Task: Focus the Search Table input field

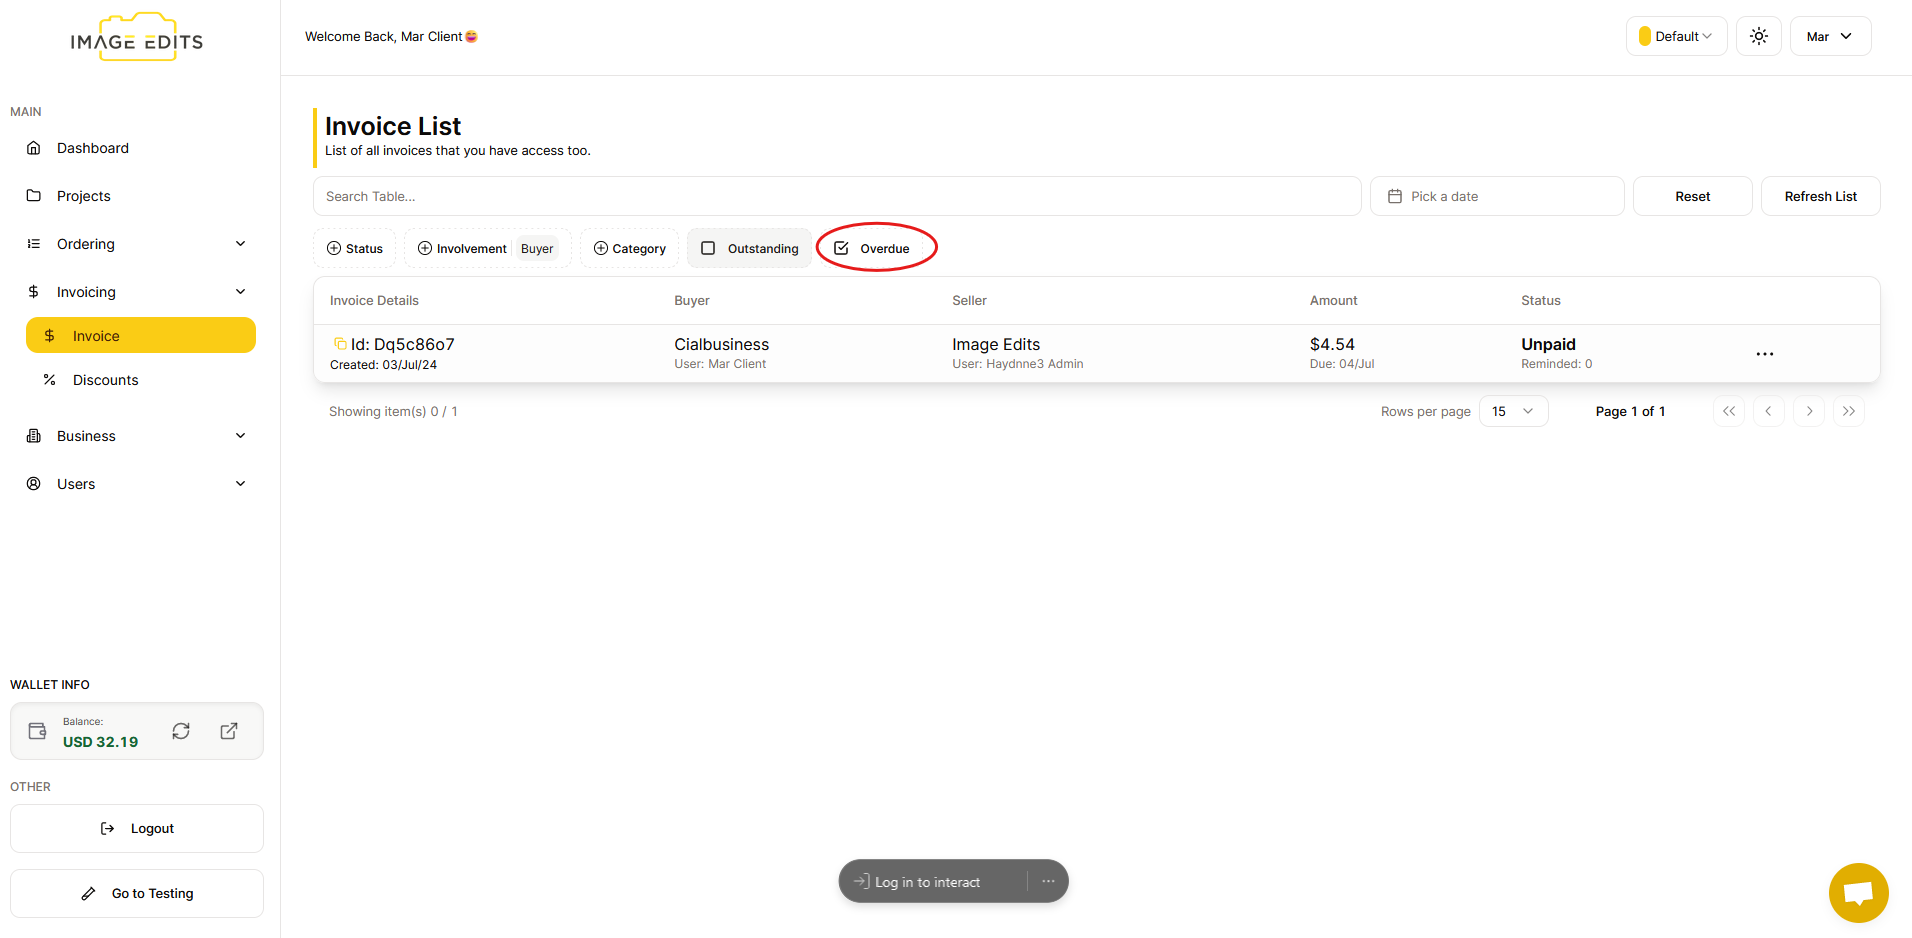Action: (x=836, y=196)
